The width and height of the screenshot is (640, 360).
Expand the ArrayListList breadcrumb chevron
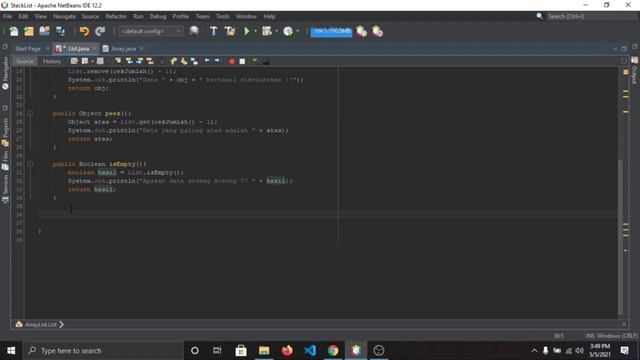[x=61, y=324]
